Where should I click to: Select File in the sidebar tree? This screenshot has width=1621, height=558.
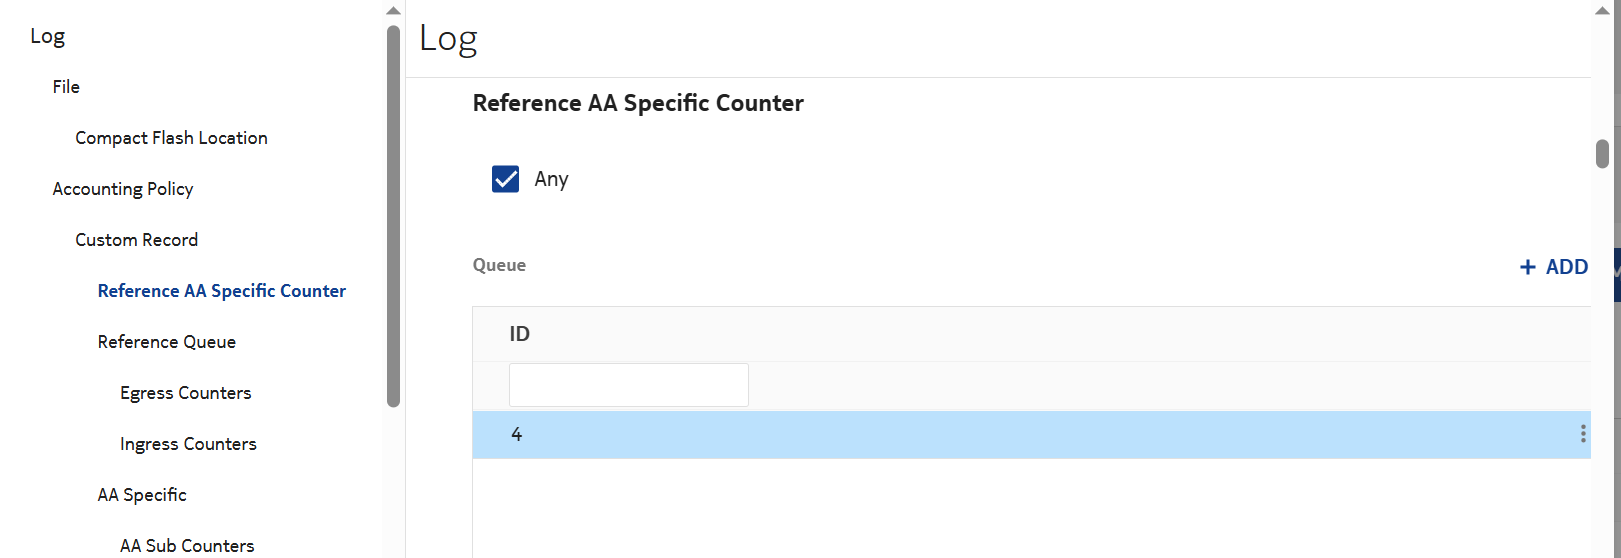pyautogui.click(x=66, y=87)
